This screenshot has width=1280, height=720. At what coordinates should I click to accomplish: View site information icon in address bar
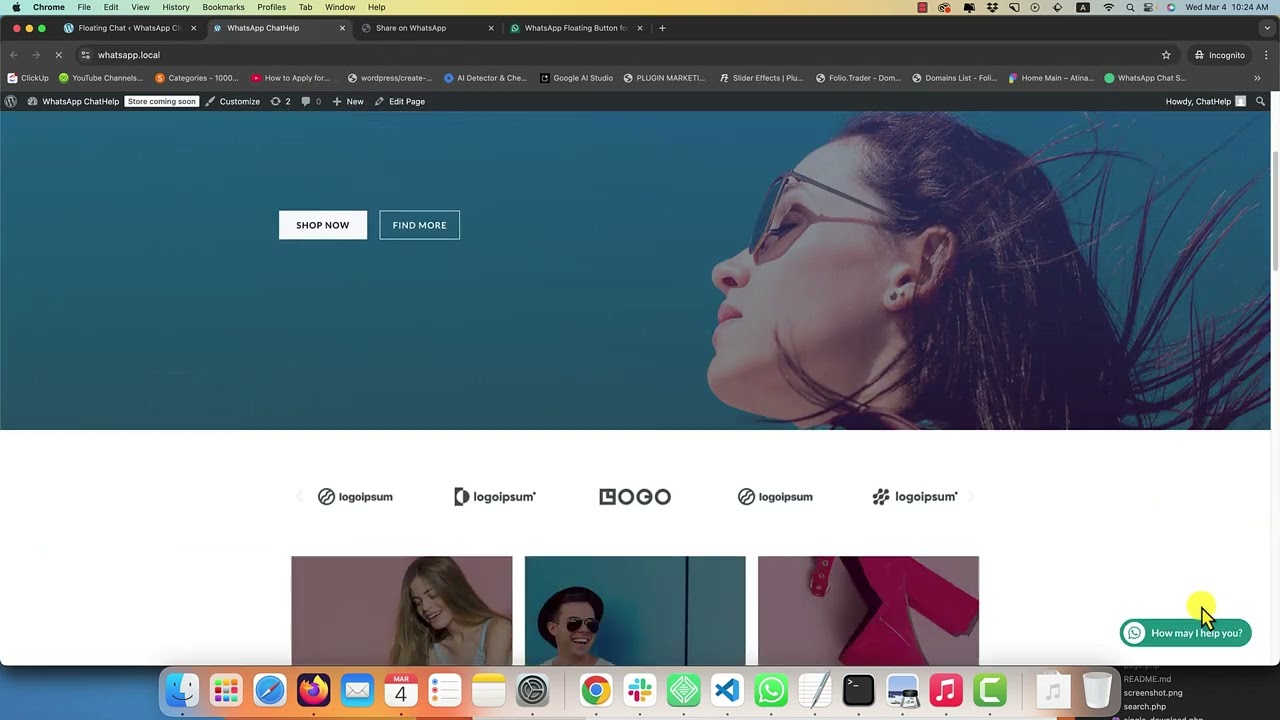point(86,55)
